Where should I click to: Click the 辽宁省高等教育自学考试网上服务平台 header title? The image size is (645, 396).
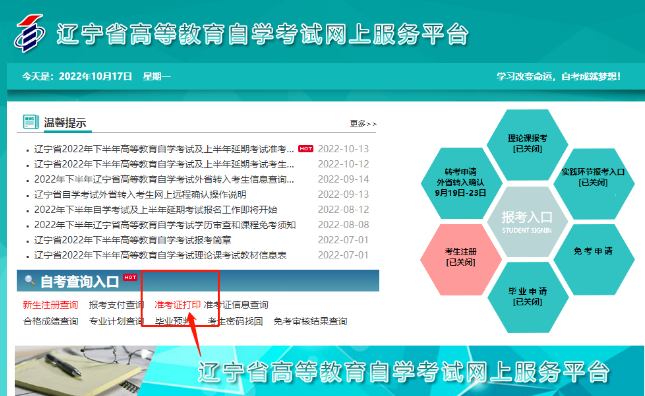point(262,34)
